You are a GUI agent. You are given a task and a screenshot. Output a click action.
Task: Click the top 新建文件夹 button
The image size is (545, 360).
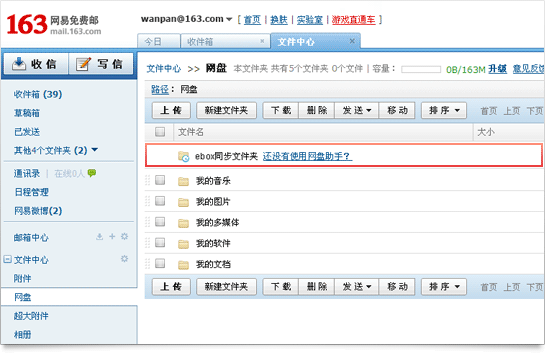pyautogui.click(x=226, y=110)
